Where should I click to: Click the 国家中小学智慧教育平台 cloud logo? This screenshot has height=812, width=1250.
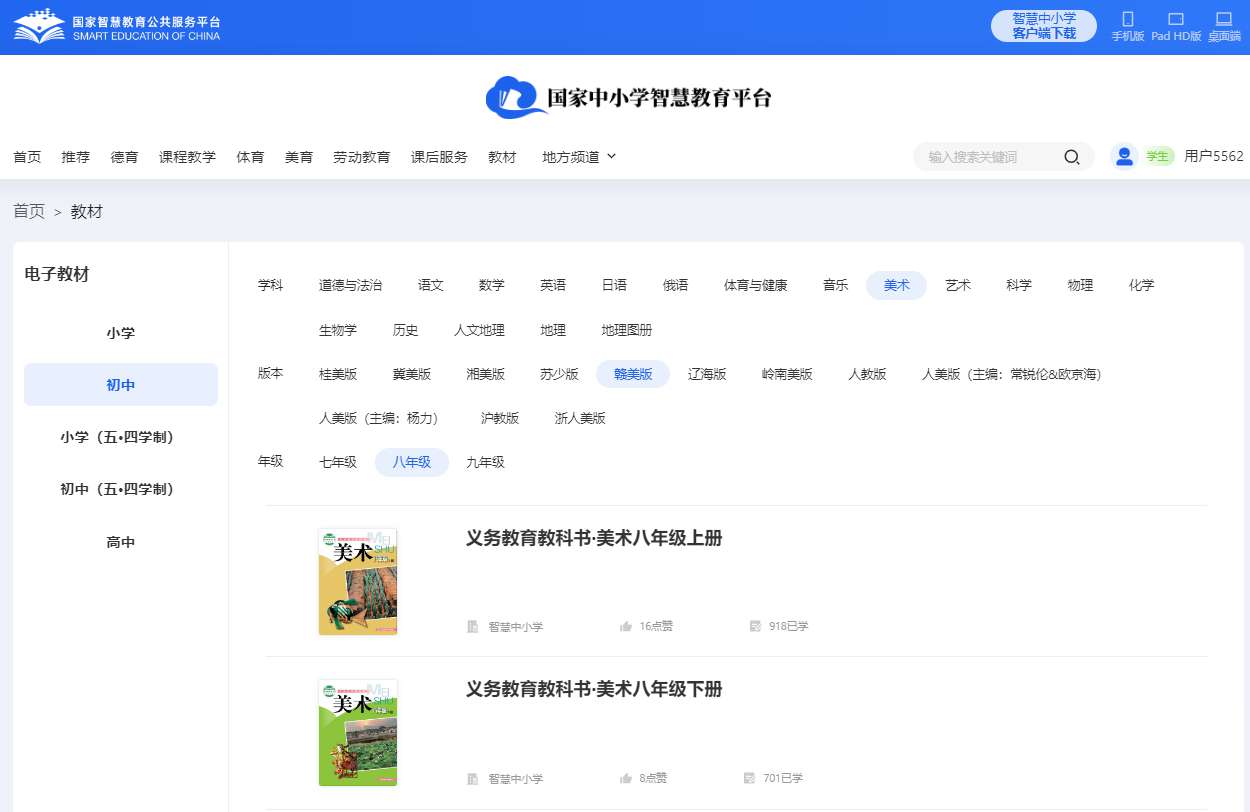click(628, 97)
